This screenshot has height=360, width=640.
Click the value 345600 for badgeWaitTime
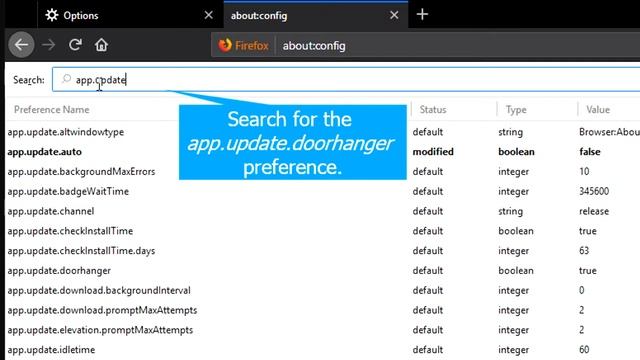(594, 191)
